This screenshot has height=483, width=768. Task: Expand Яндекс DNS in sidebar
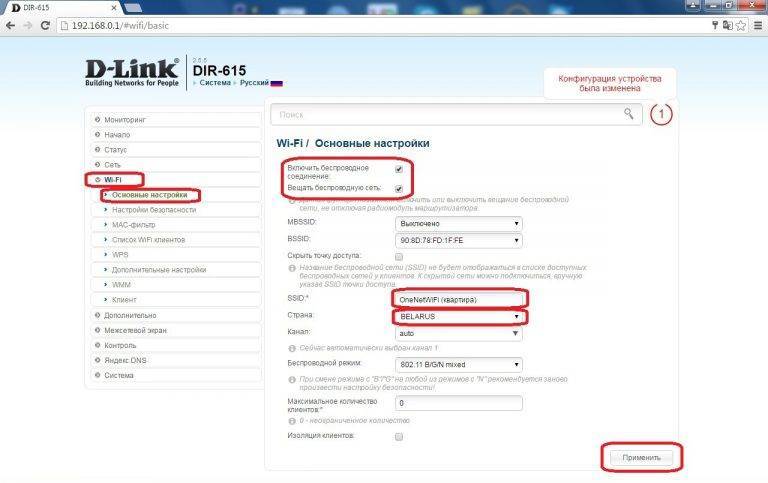pos(175,361)
